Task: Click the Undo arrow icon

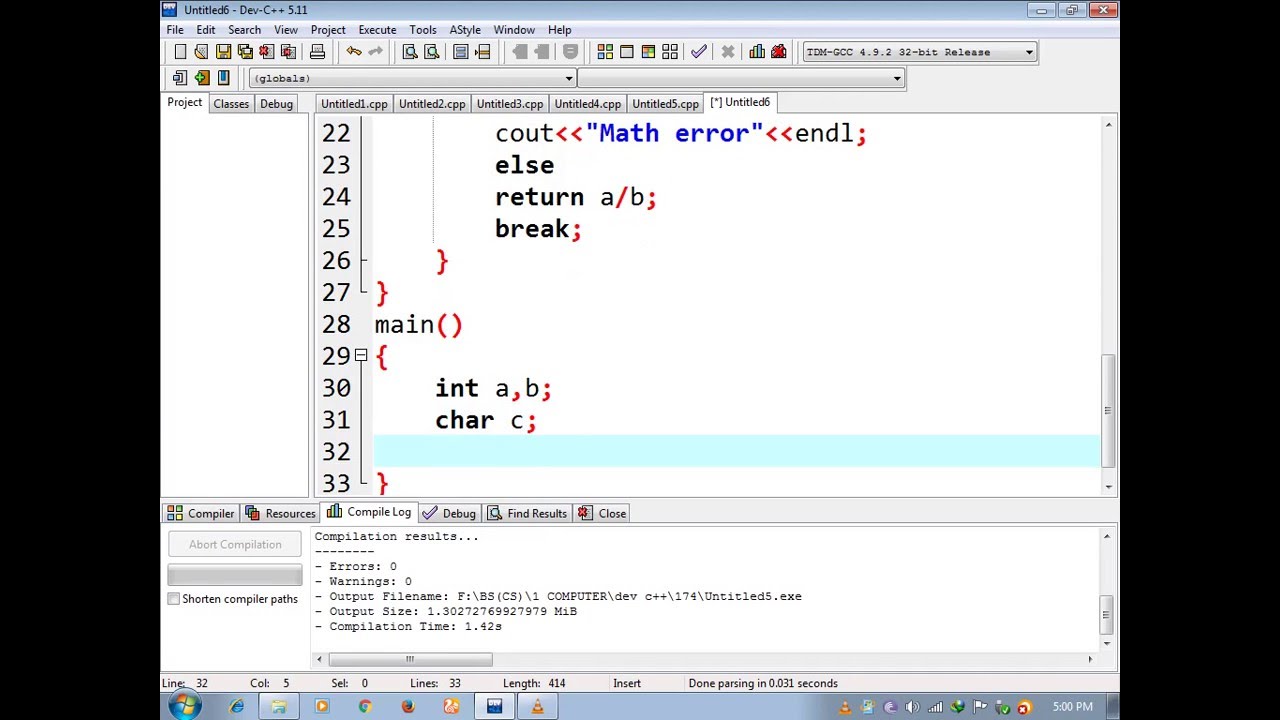Action: click(x=354, y=52)
